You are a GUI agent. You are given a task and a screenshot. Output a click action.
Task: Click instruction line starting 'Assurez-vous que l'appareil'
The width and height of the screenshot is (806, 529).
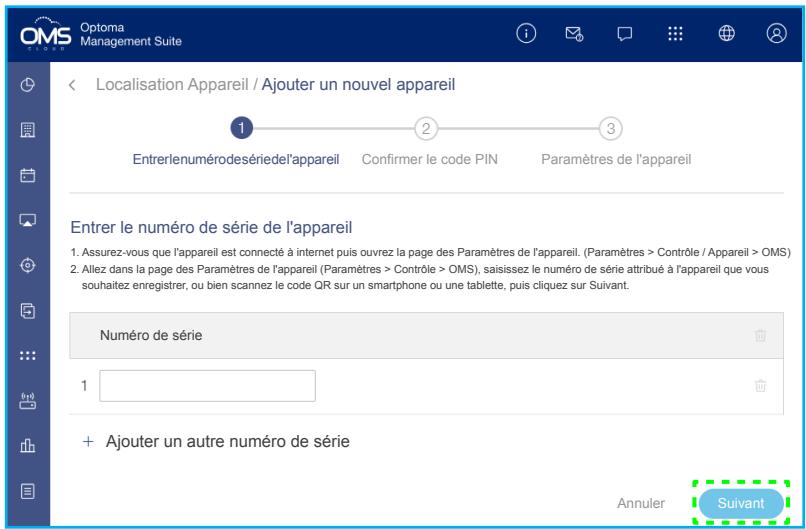pos(431,252)
